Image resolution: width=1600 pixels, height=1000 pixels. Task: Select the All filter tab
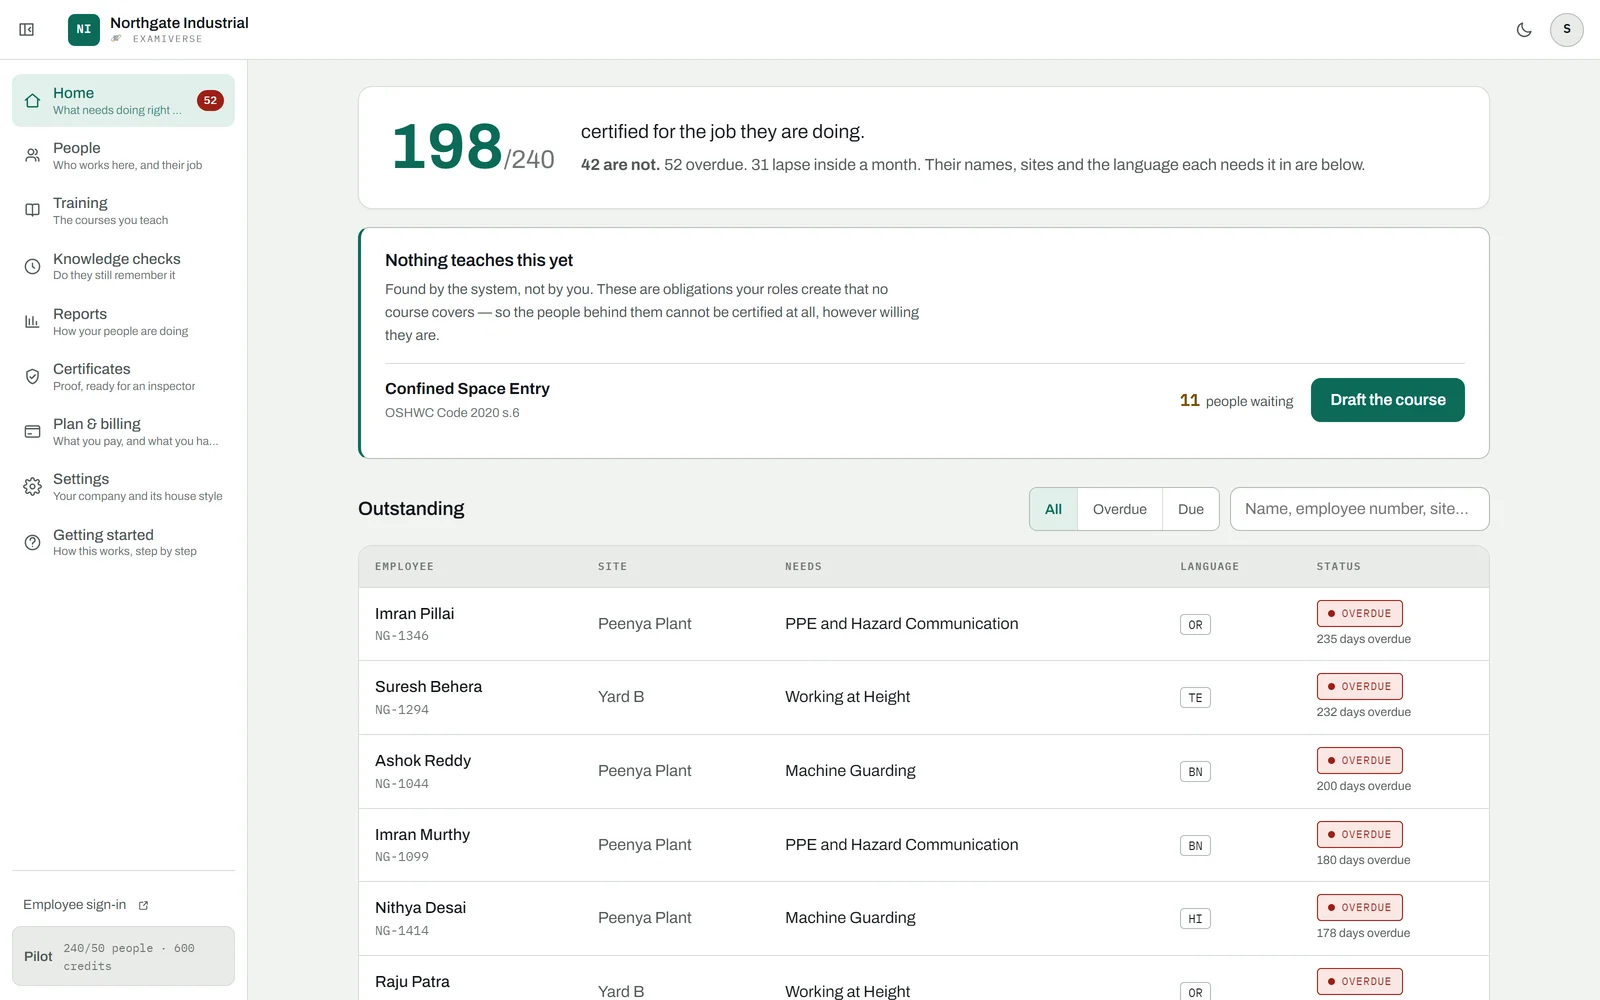coord(1053,509)
